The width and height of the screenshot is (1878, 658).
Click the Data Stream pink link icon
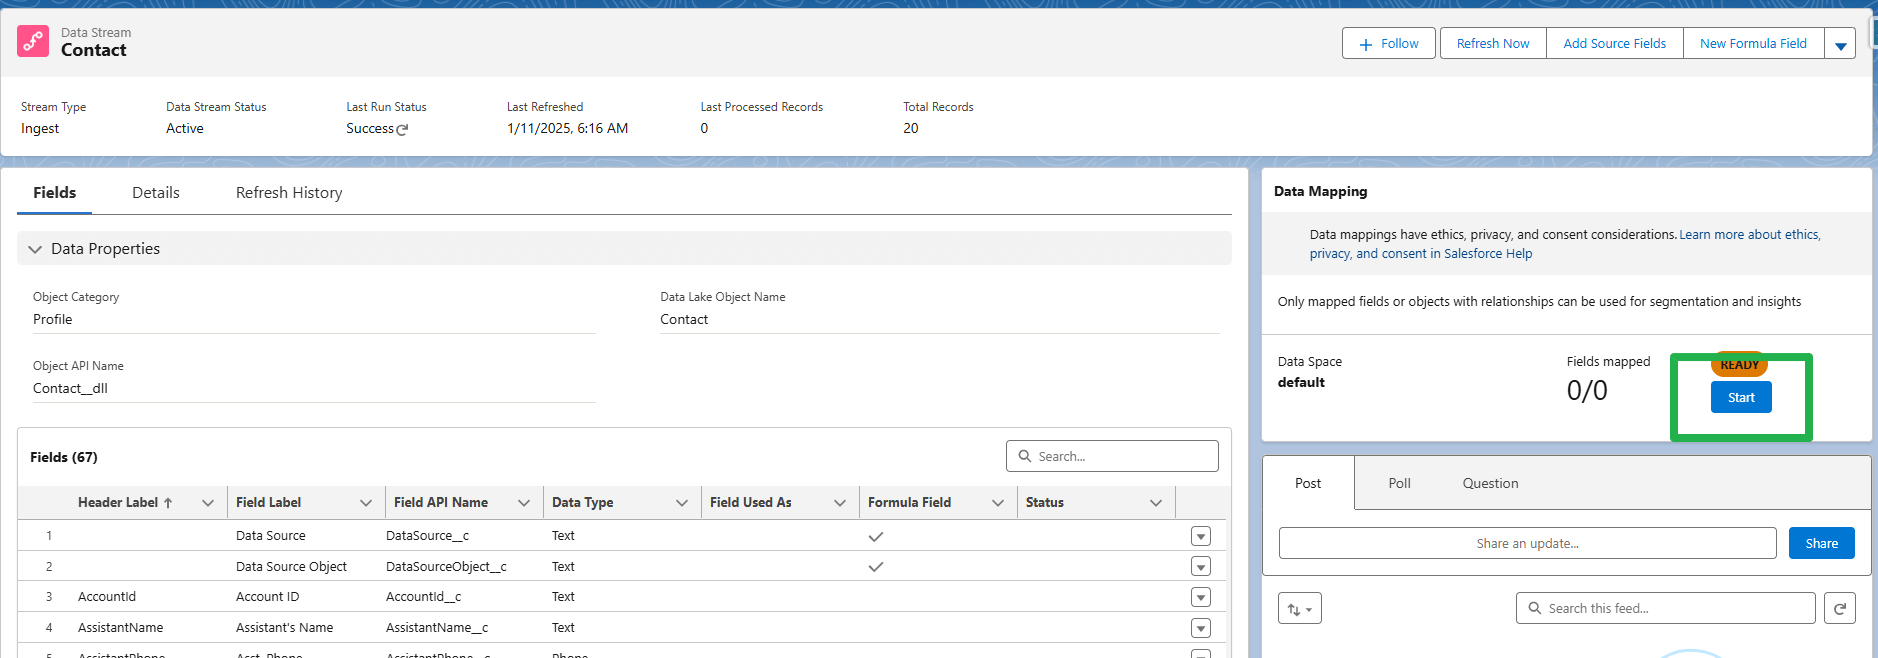coord(33,41)
